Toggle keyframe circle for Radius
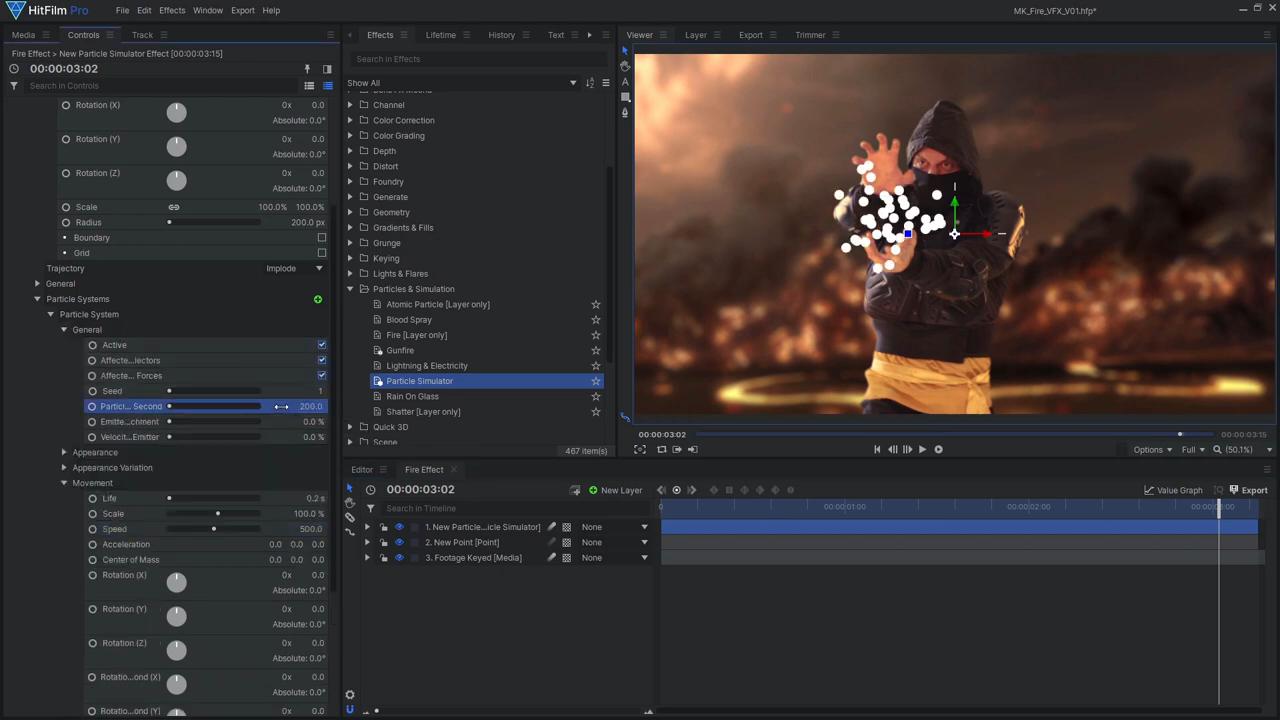Image resolution: width=1280 pixels, height=720 pixels. click(x=66, y=223)
